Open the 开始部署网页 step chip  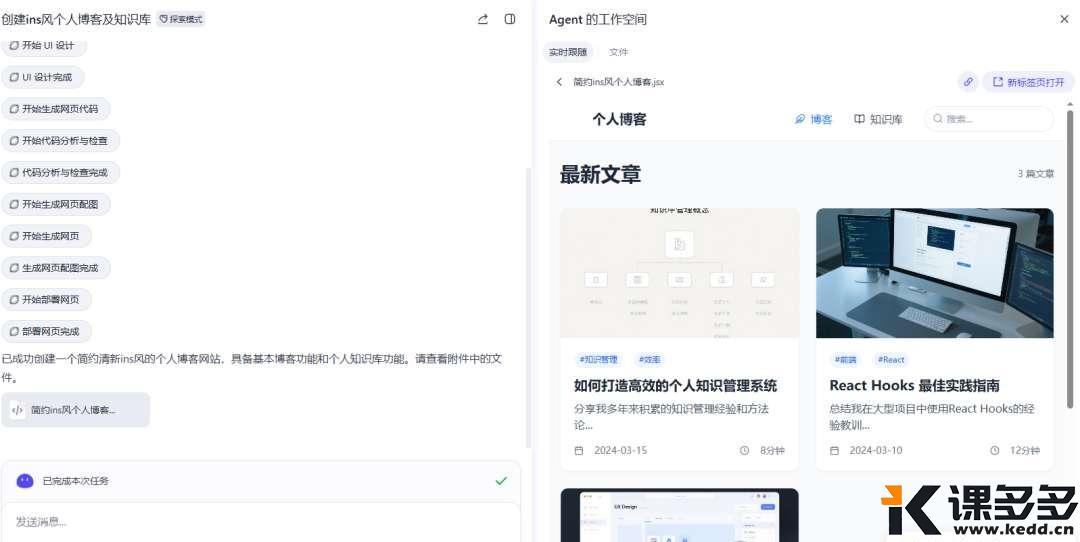pos(46,300)
